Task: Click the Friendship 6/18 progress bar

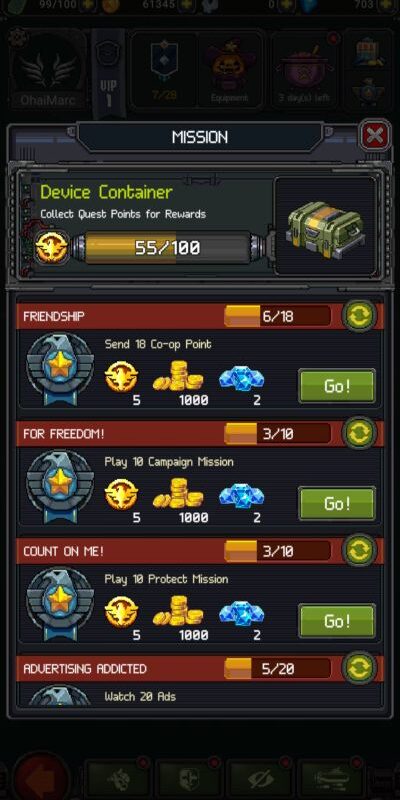Action: pyautogui.click(x=278, y=316)
